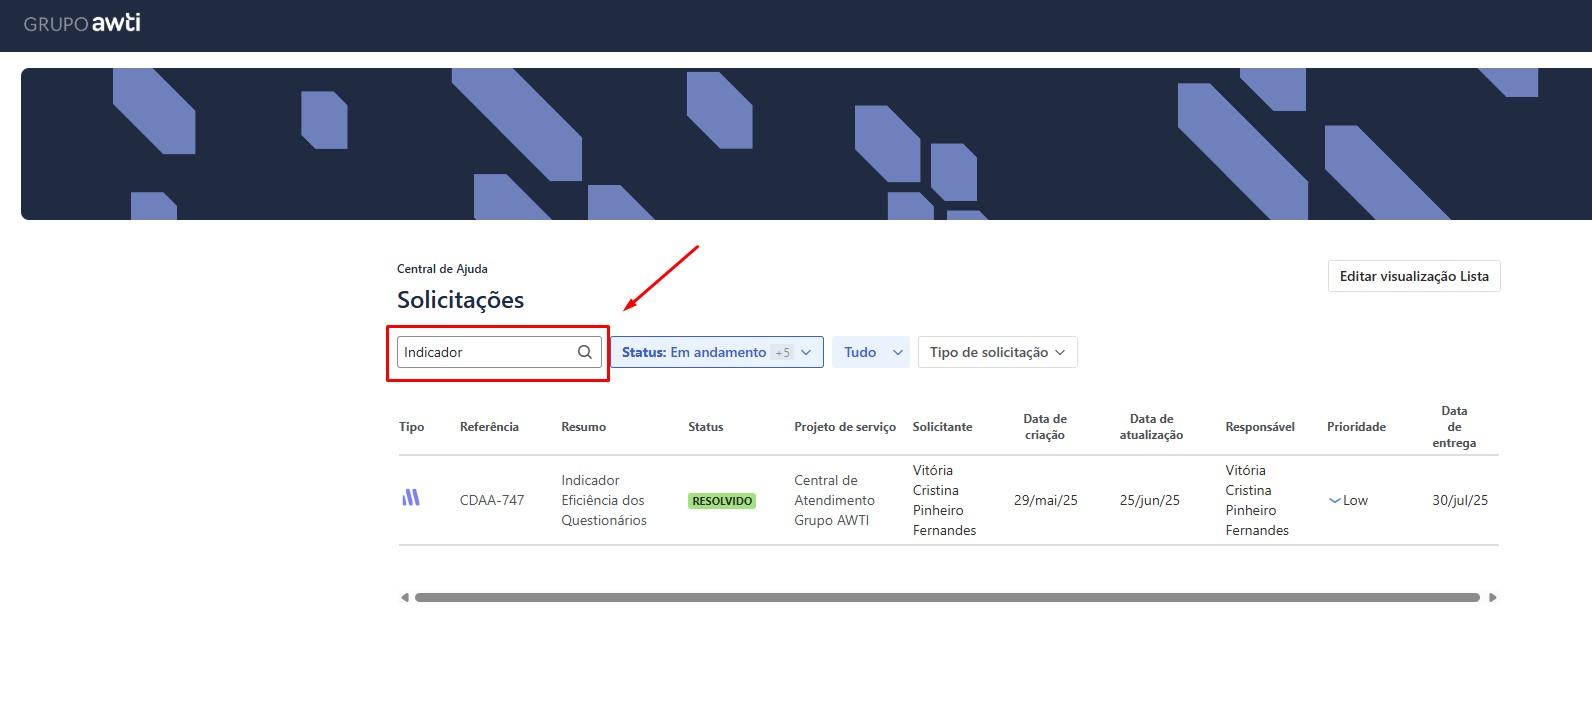Screen dimensions: 1592x715
Task: Click the horizontal scrollbar's left arrow
Action: (404, 598)
